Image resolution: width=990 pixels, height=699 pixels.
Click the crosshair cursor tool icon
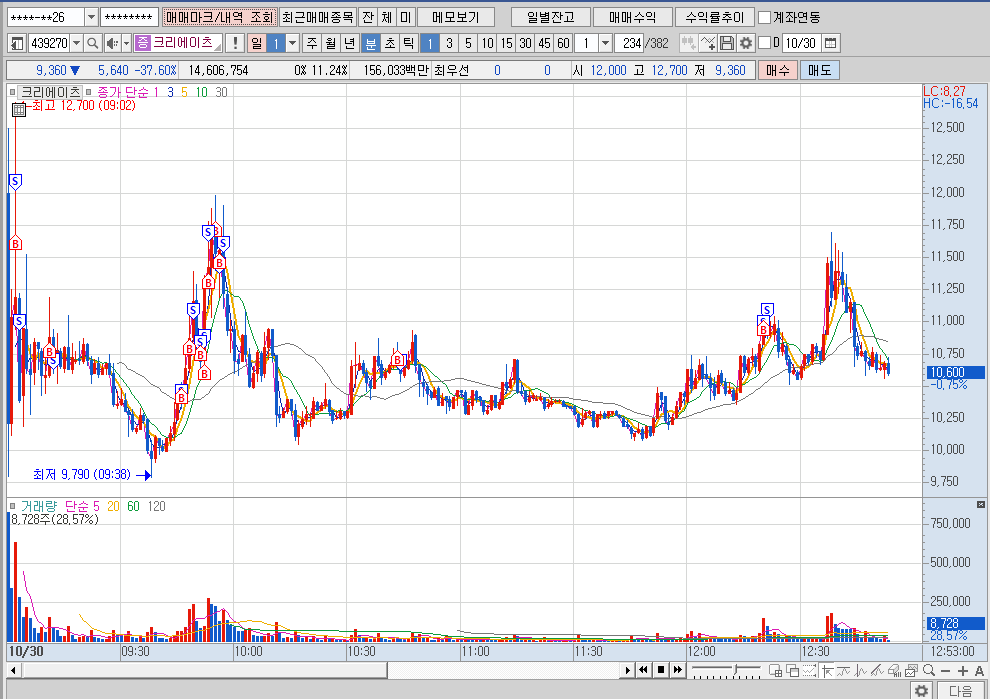coord(827,671)
